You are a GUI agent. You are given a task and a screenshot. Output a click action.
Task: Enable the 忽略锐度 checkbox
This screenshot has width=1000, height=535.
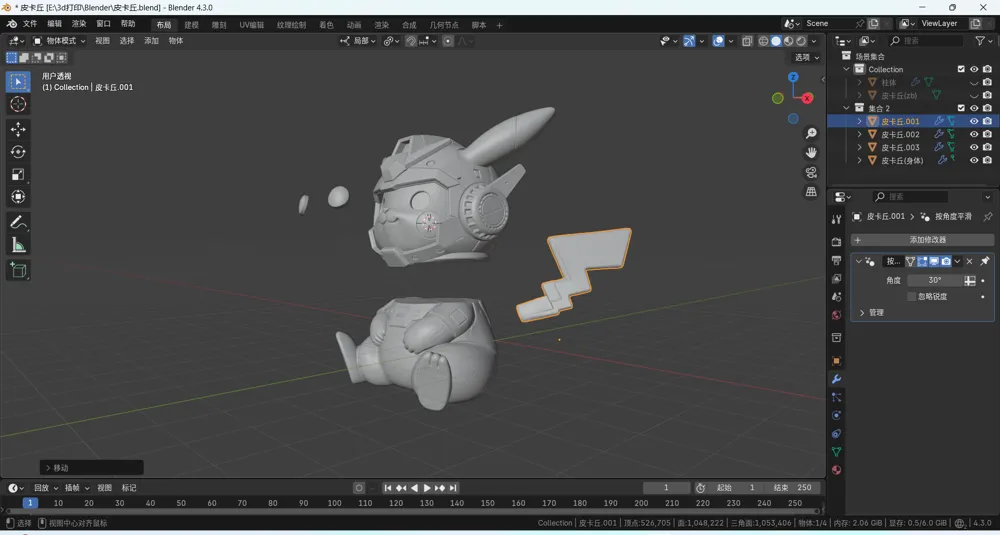click(911, 297)
